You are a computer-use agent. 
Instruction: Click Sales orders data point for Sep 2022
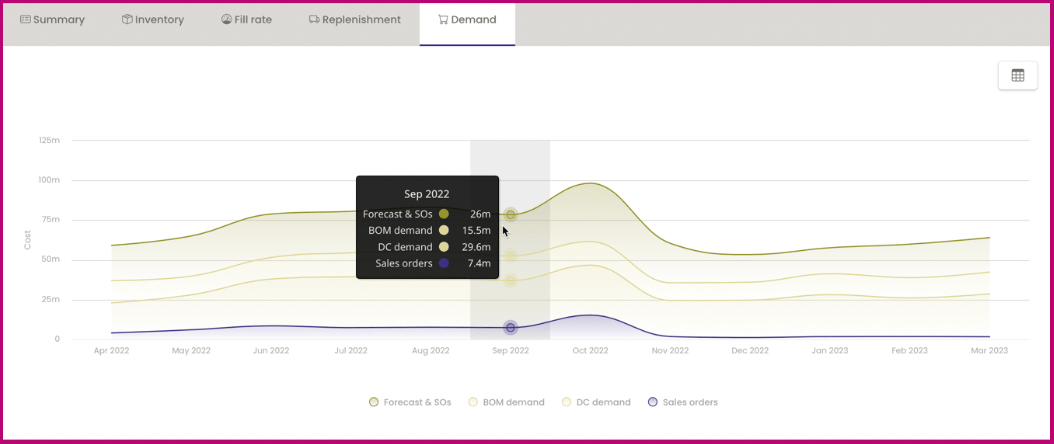click(x=510, y=328)
